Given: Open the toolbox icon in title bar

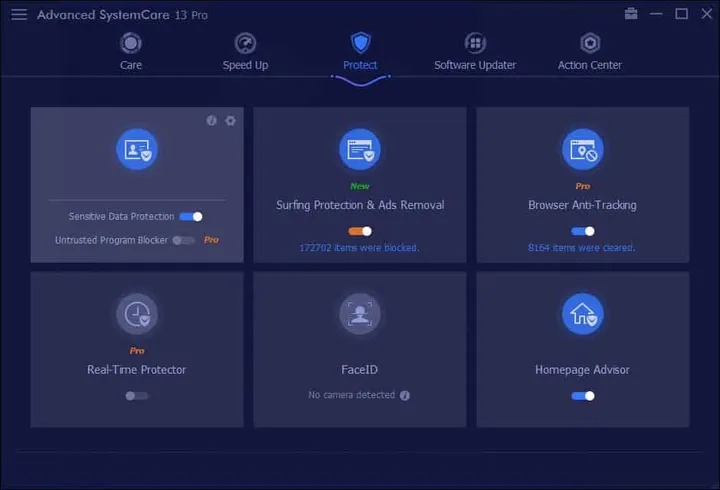Looking at the screenshot, I should tap(631, 14).
